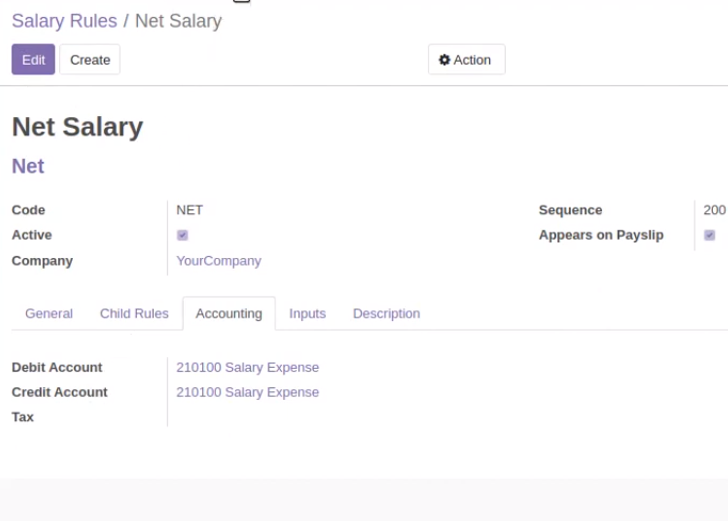Screen dimensions: 728x521
Task: Click the purple Edit button
Action: [33, 59]
